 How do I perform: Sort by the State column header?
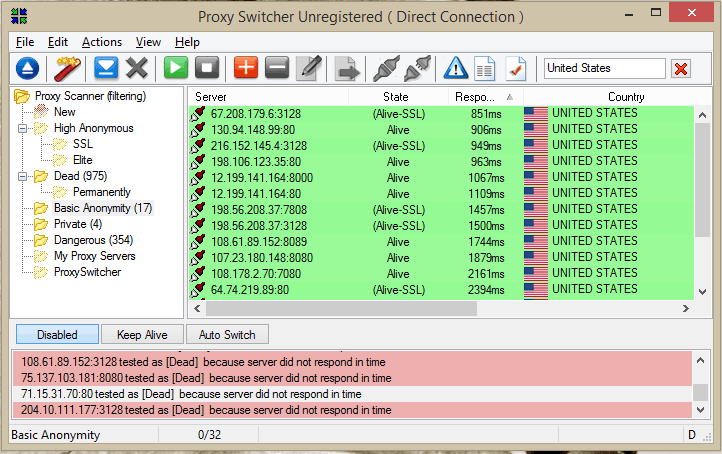pyautogui.click(x=398, y=97)
